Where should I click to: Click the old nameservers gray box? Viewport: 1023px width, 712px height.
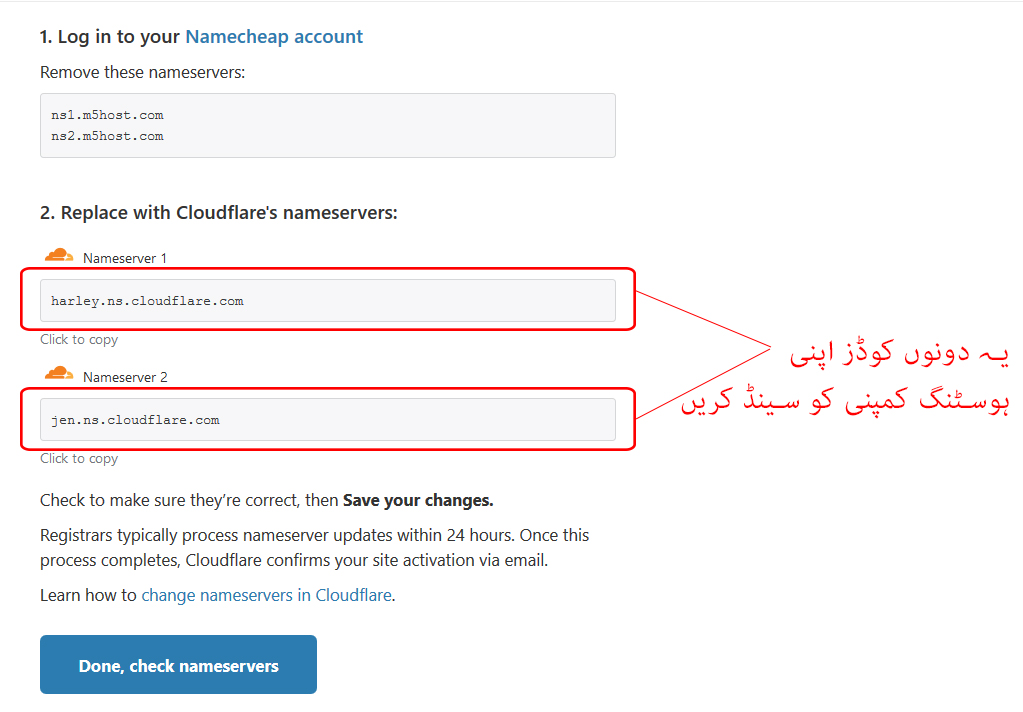pos(328,125)
